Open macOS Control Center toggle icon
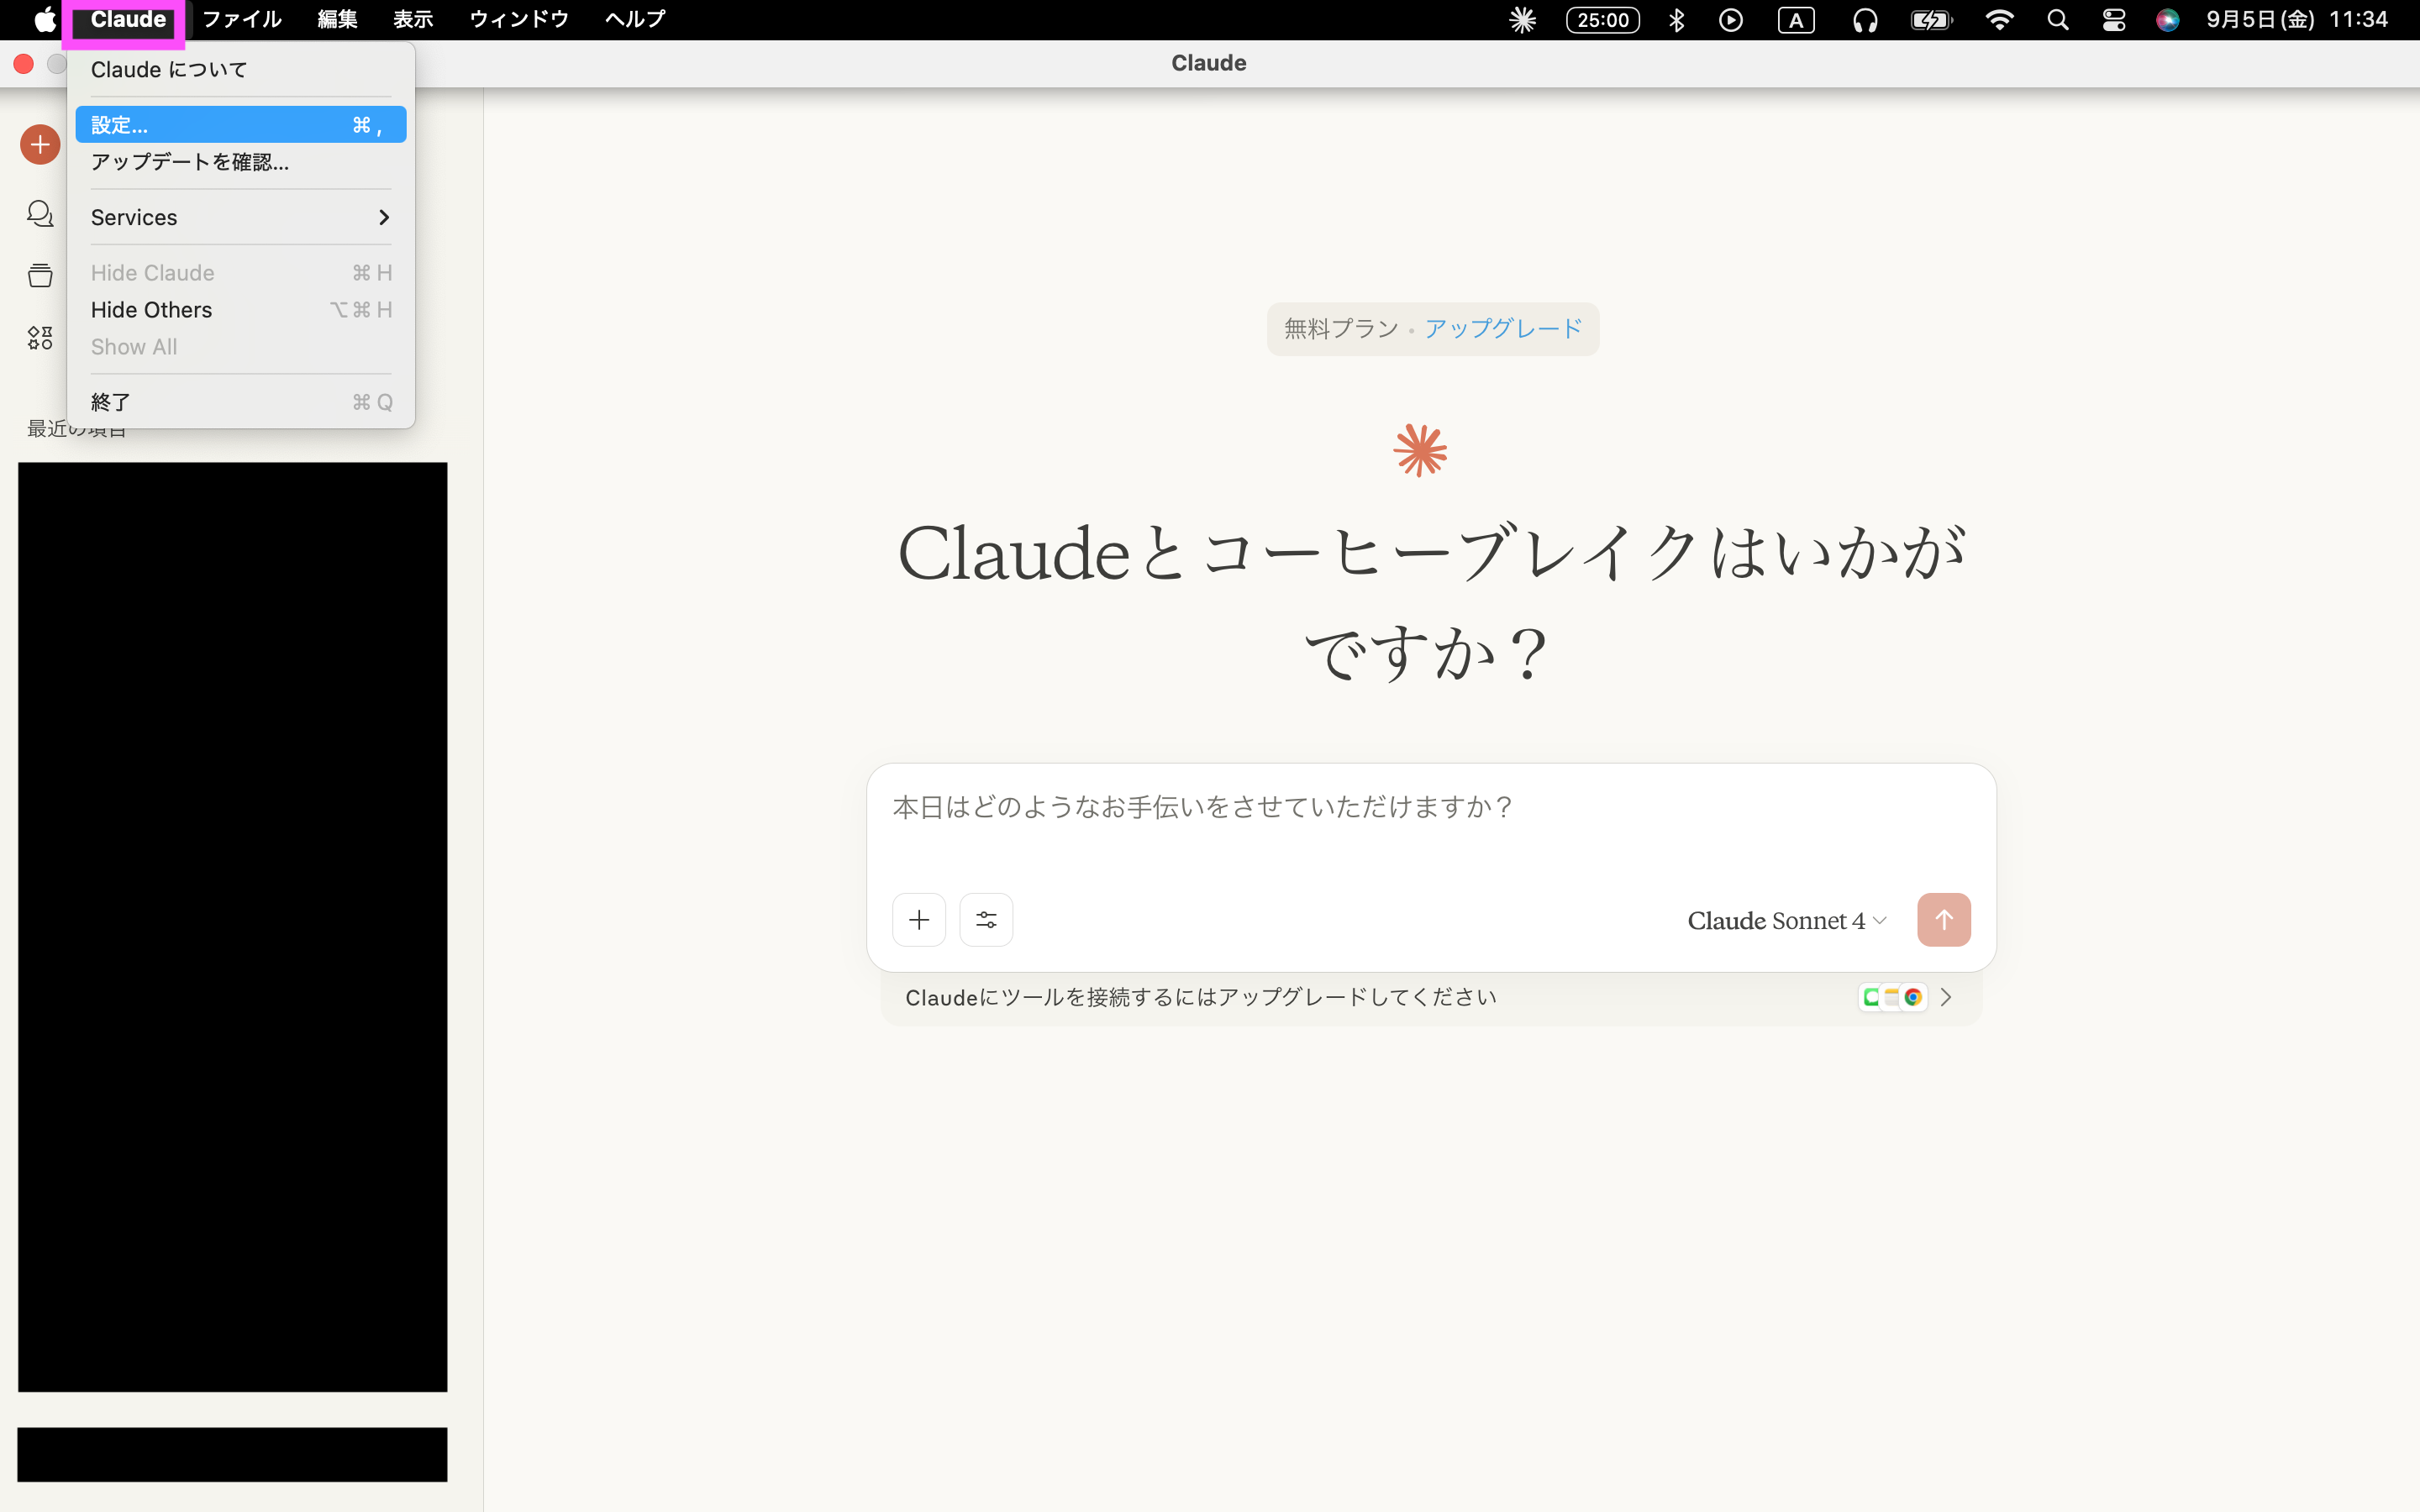The image size is (2420, 1512). [x=2113, y=20]
